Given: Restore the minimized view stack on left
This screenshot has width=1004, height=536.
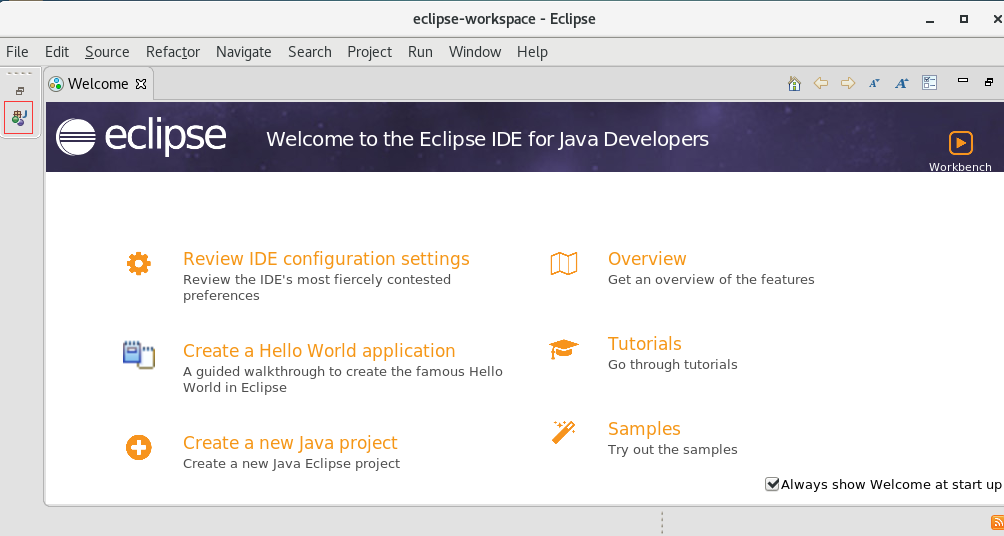Looking at the screenshot, I should tap(19, 91).
